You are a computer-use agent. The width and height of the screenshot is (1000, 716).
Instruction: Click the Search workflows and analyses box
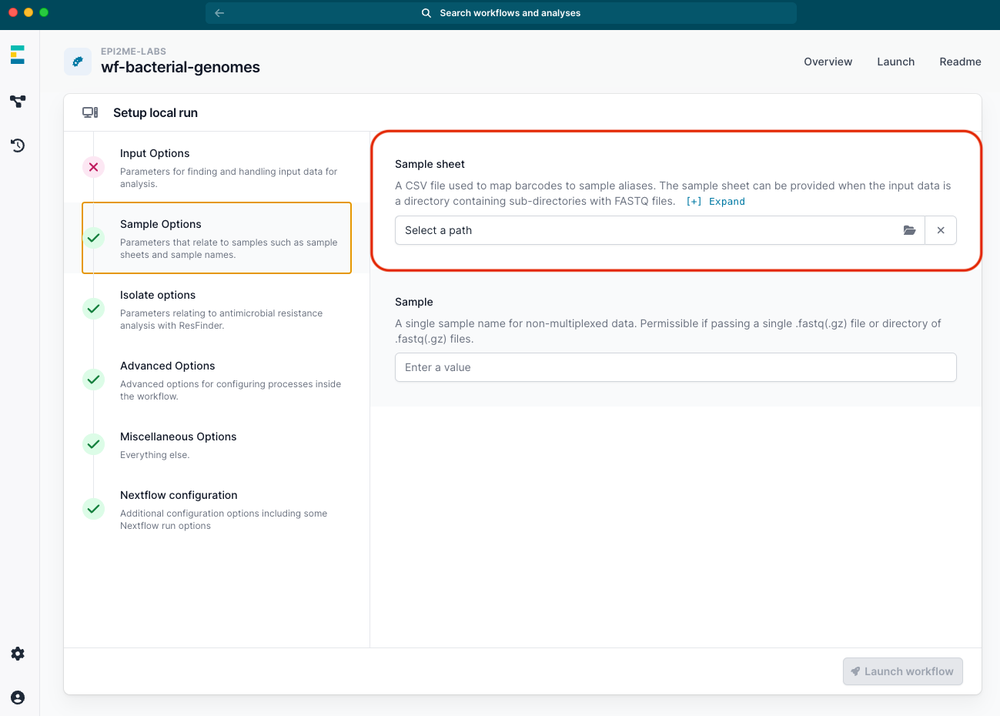point(501,13)
